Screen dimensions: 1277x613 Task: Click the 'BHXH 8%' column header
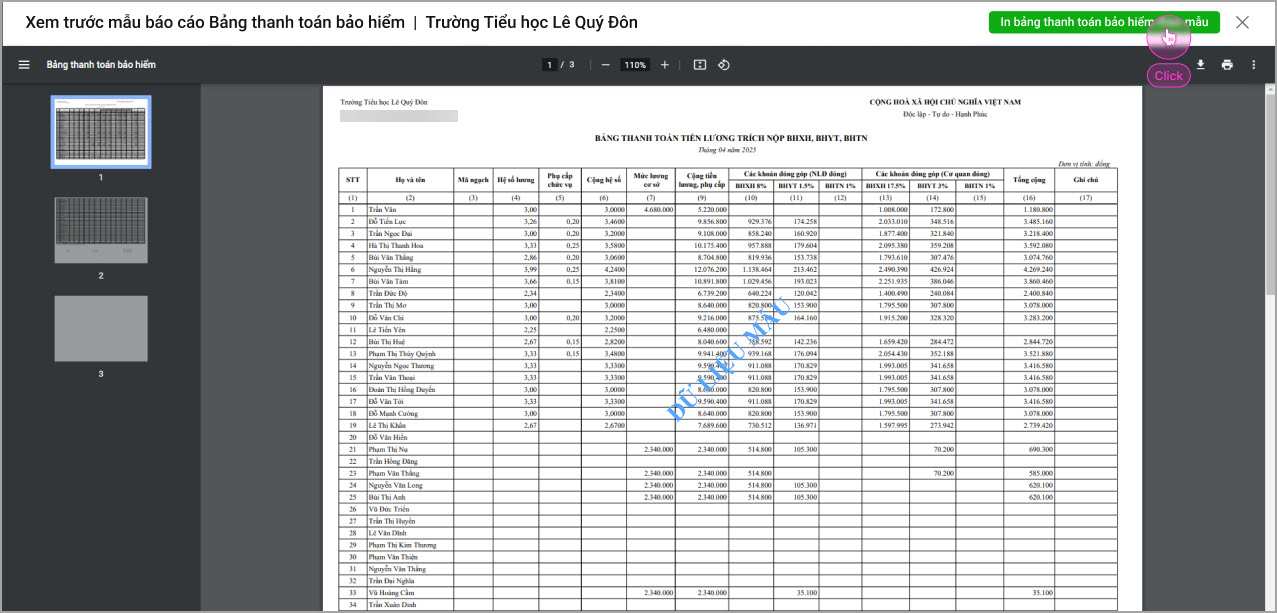tap(751, 186)
